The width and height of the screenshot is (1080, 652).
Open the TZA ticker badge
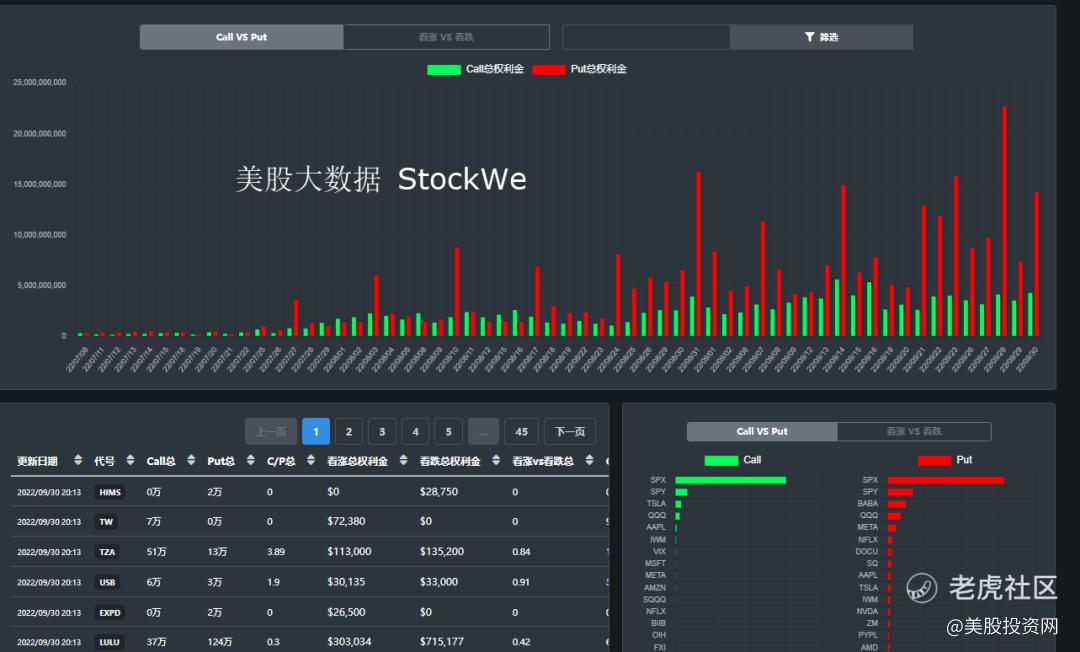click(x=107, y=552)
